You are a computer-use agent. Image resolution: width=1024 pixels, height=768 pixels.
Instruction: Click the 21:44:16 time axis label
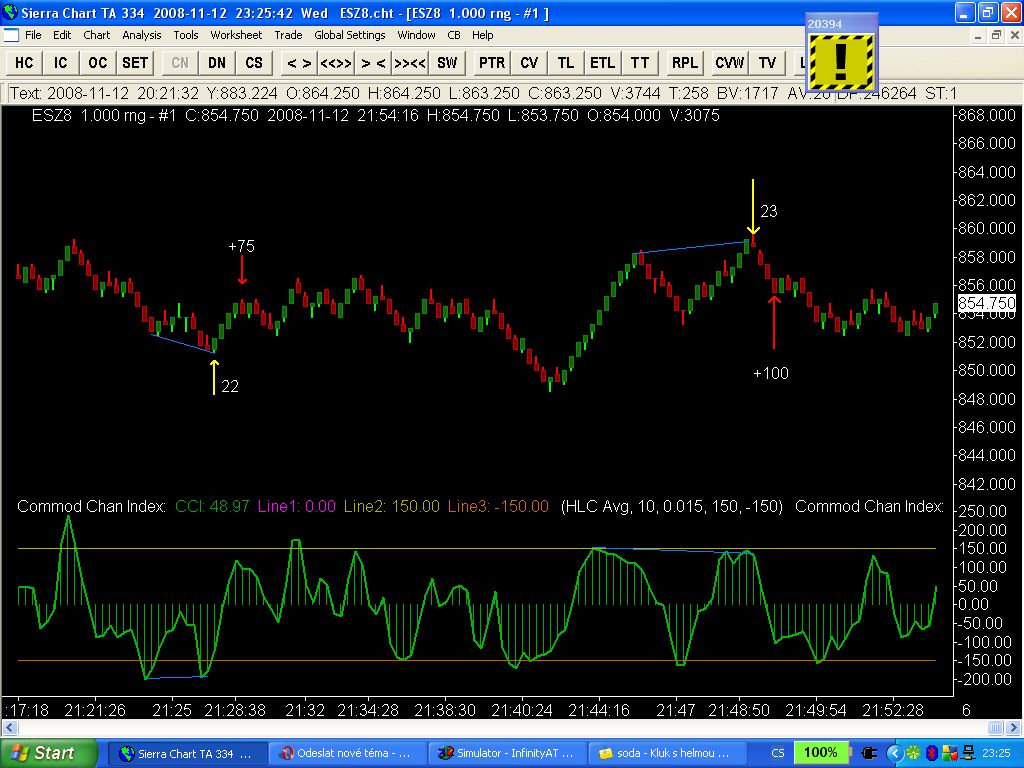pyautogui.click(x=599, y=710)
